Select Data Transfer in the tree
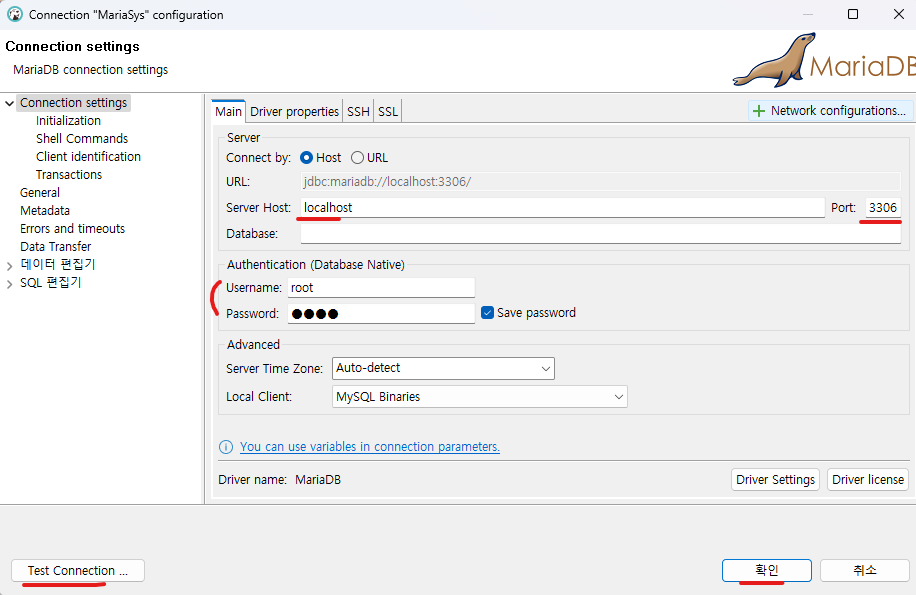 coord(55,247)
